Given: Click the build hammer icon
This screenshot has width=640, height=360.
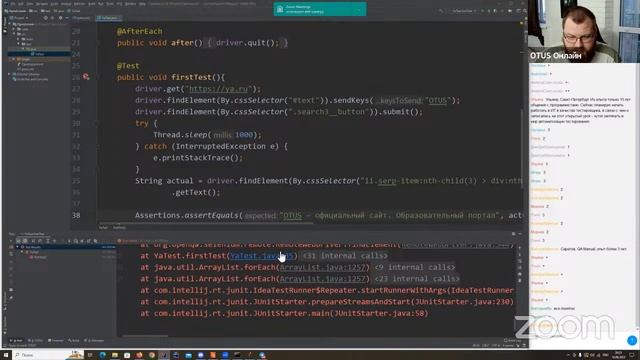Looking at the screenshot, I should 441,11.
